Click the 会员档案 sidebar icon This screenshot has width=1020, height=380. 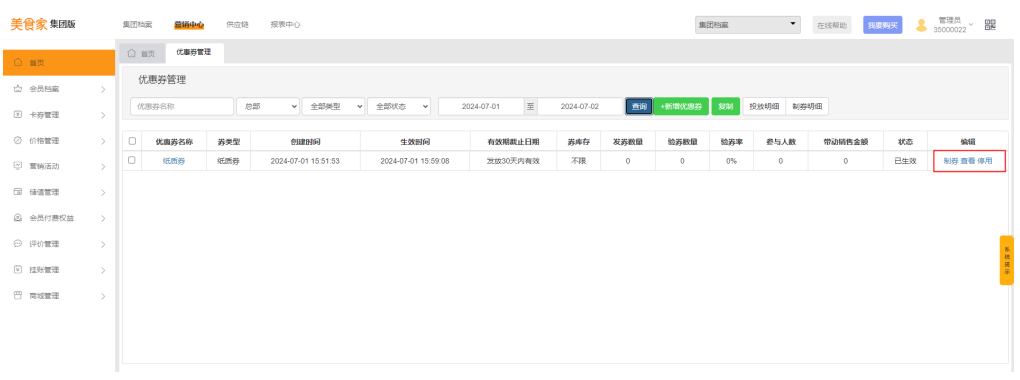(18, 88)
